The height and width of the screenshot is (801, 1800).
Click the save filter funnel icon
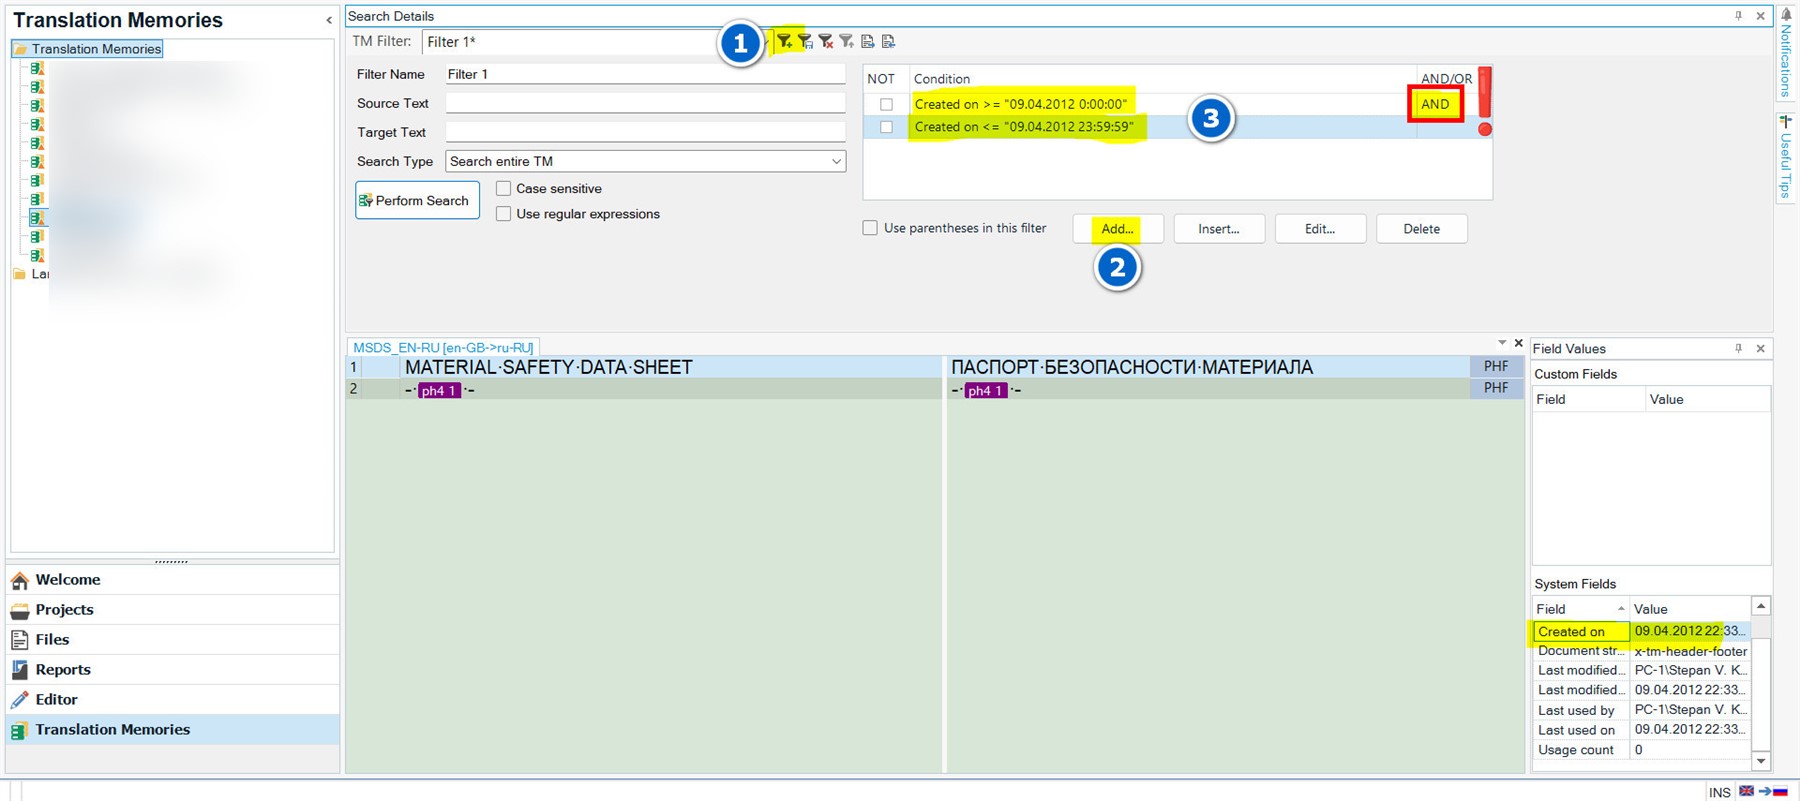click(805, 41)
